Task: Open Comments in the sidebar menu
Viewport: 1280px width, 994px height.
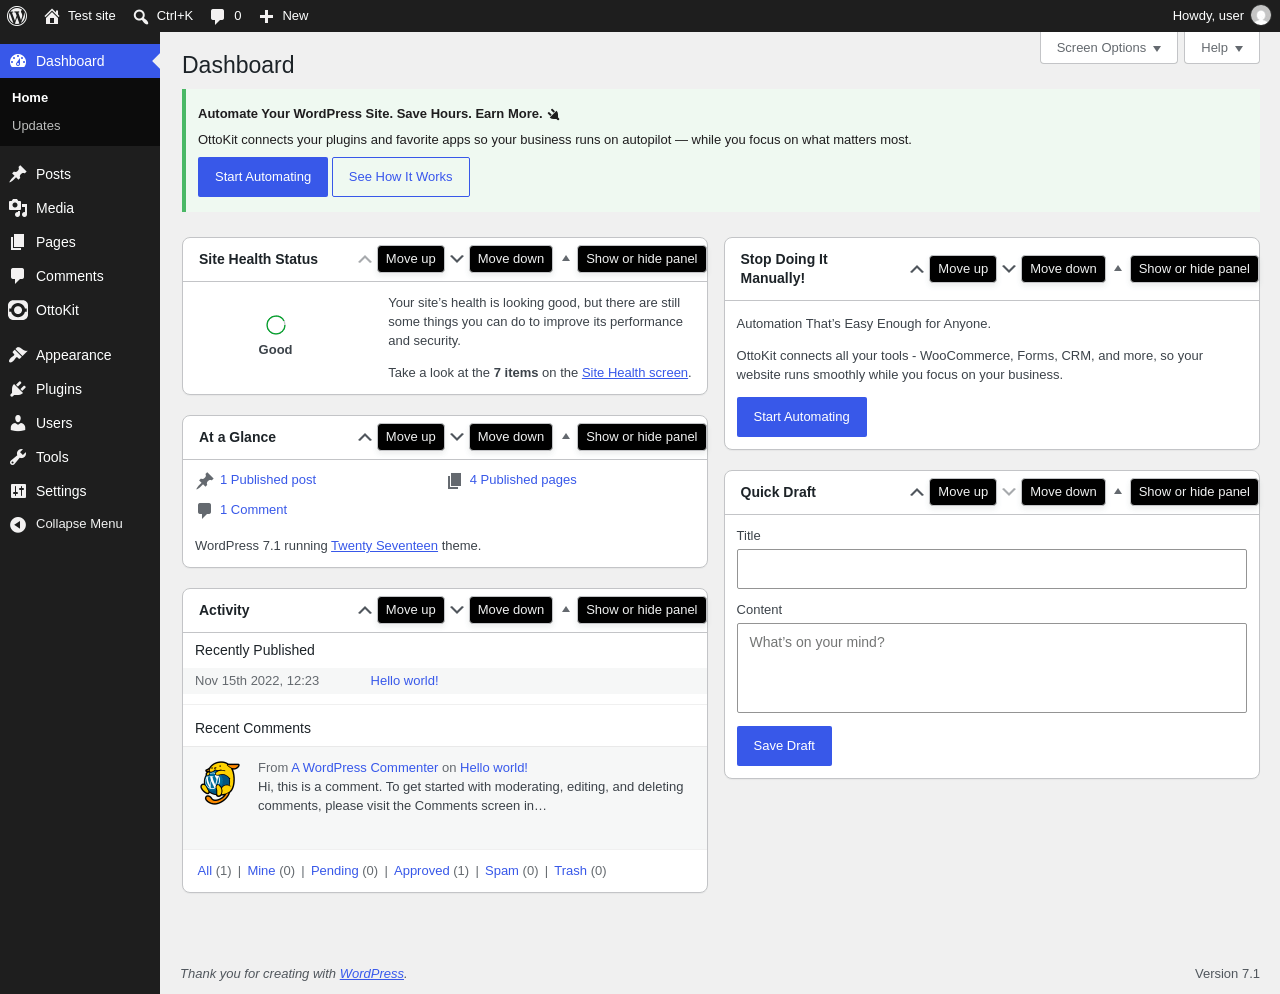Action: coord(80,276)
